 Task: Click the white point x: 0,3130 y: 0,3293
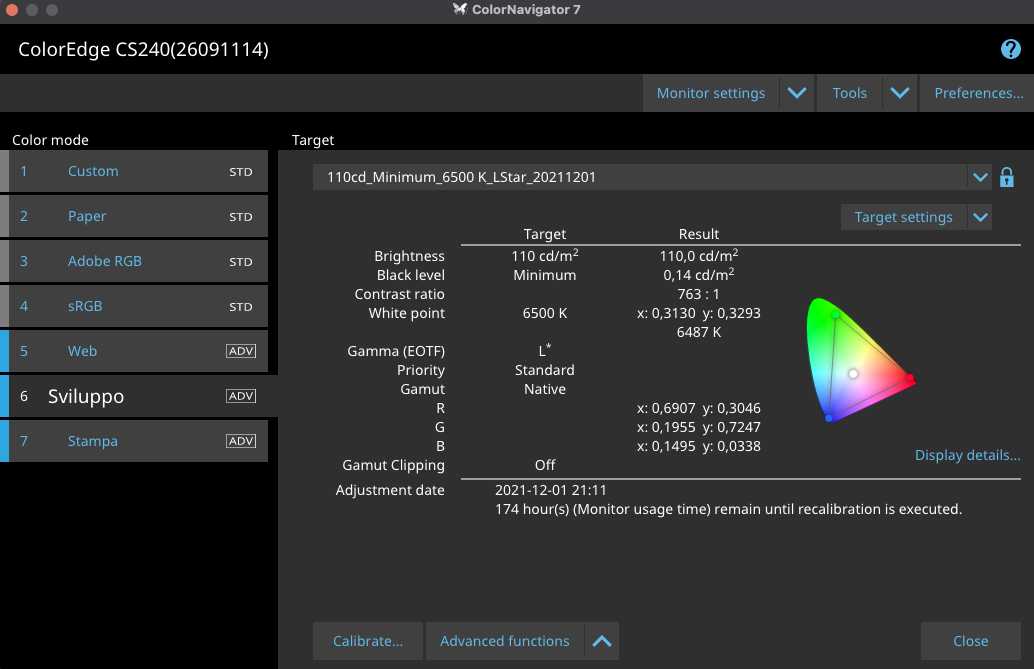tap(699, 313)
